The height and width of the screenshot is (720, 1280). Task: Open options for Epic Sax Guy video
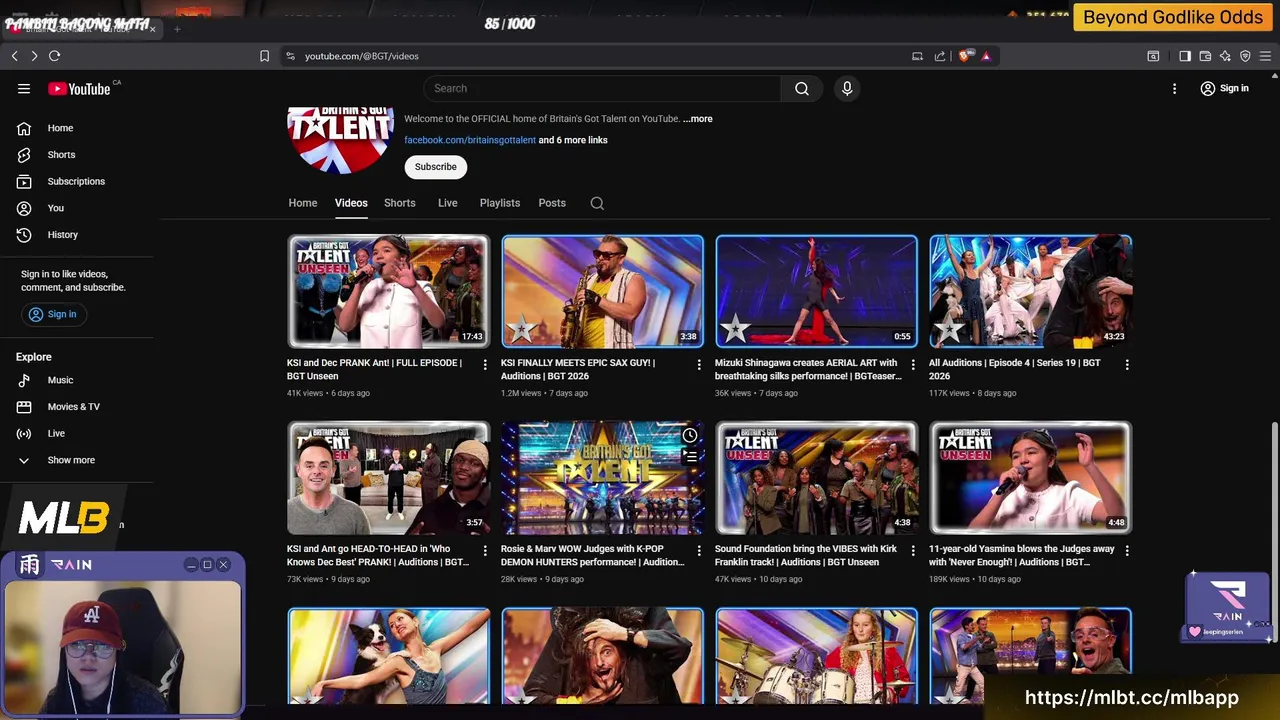tap(699, 365)
